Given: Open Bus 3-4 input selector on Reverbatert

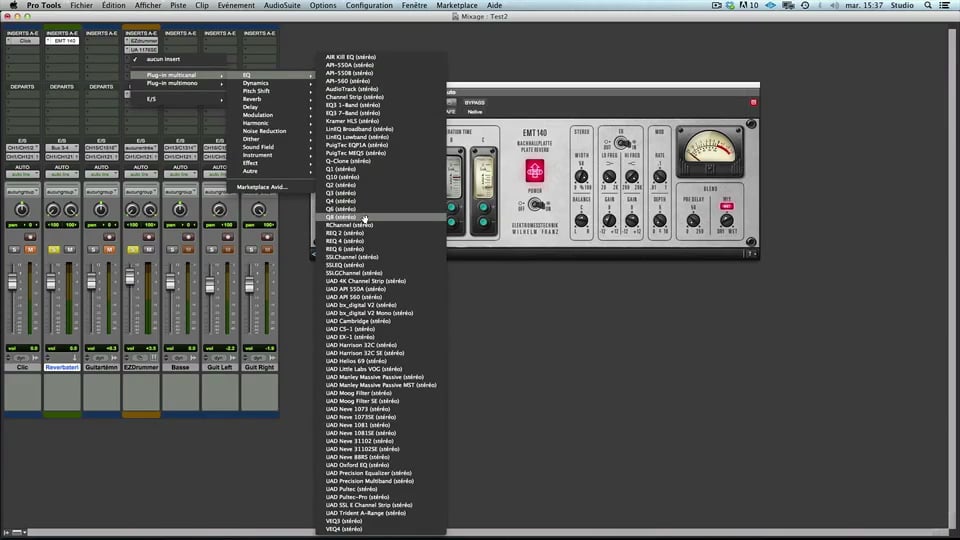Looking at the screenshot, I should 62,148.
